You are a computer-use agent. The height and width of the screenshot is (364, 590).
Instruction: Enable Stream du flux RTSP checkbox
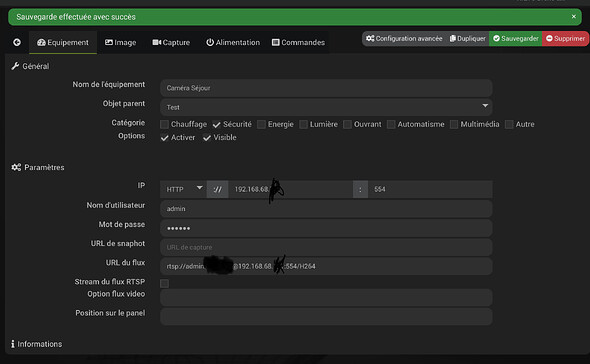tap(164, 283)
